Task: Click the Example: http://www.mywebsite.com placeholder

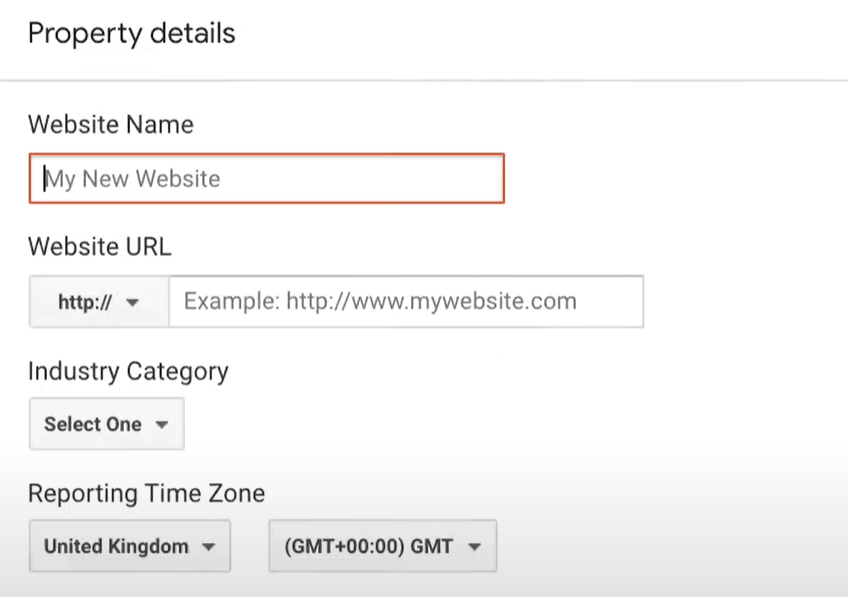Action: tap(380, 301)
